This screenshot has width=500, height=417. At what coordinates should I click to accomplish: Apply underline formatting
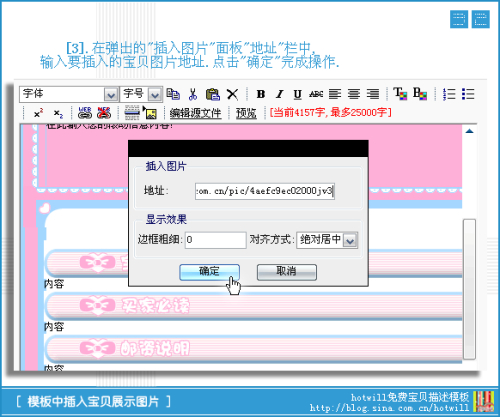point(298,94)
